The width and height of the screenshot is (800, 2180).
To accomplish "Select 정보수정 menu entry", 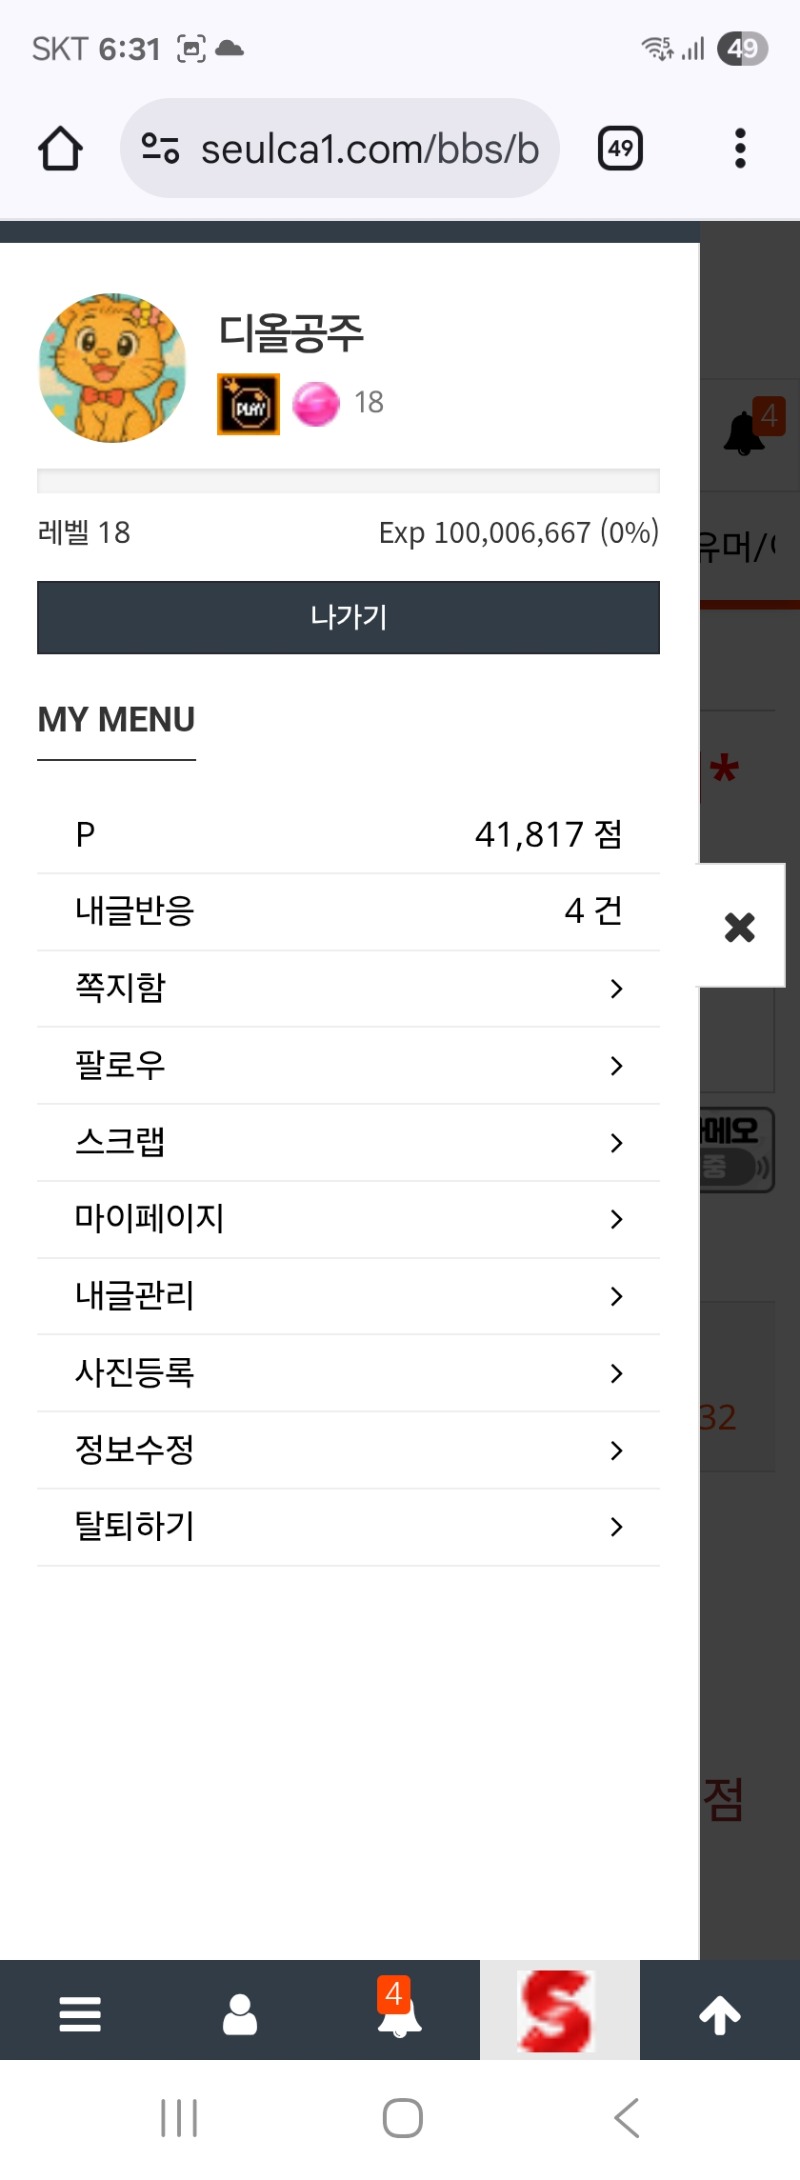I will 348,1450.
